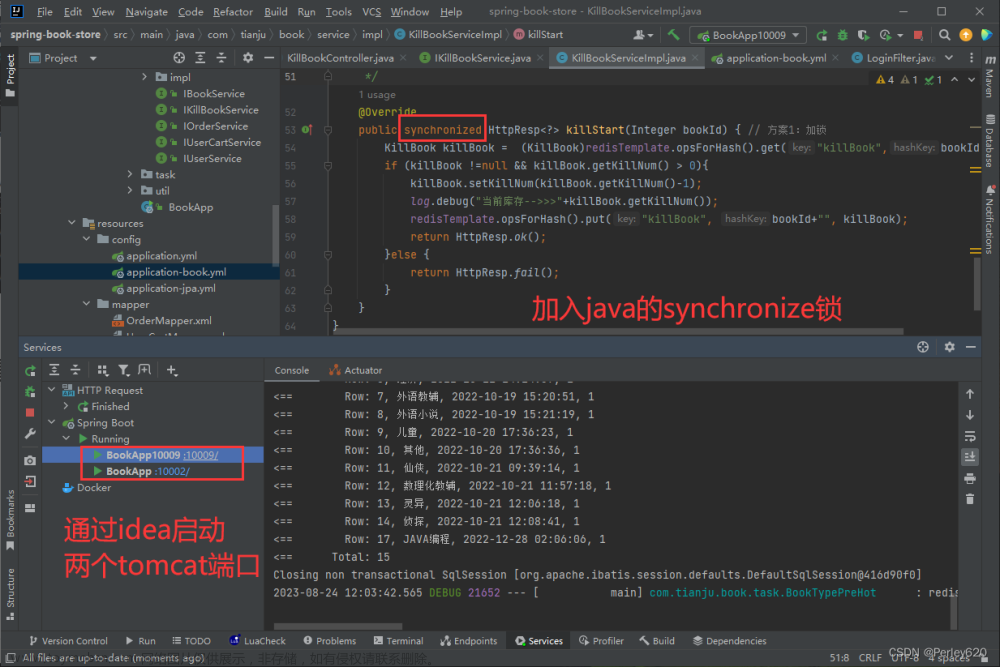
Task: Toggle soft-wrap in the console
Action: (970, 437)
